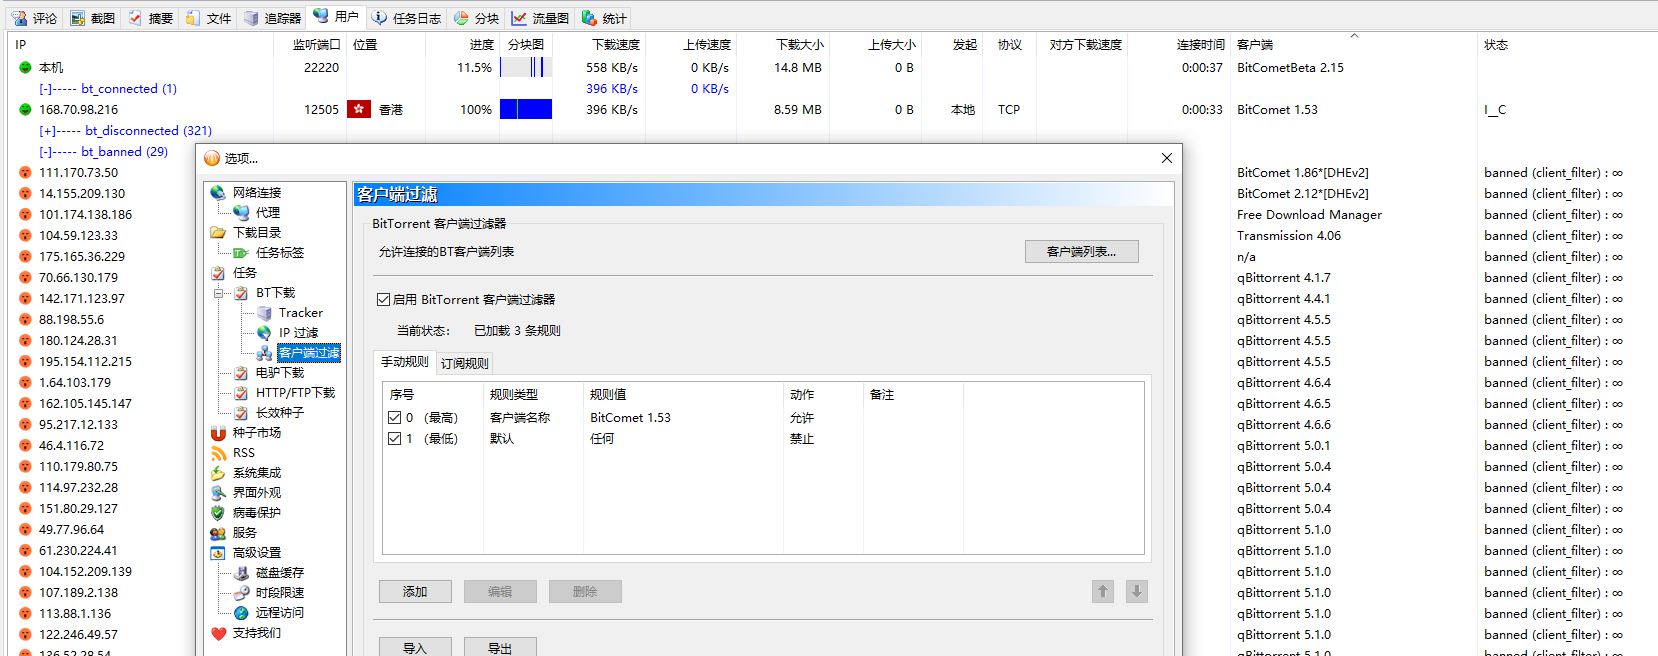Viewport: 1658px width, 656px height.
Task: Click progress bar of 168.70.98.216
Action: coord(526,110)
